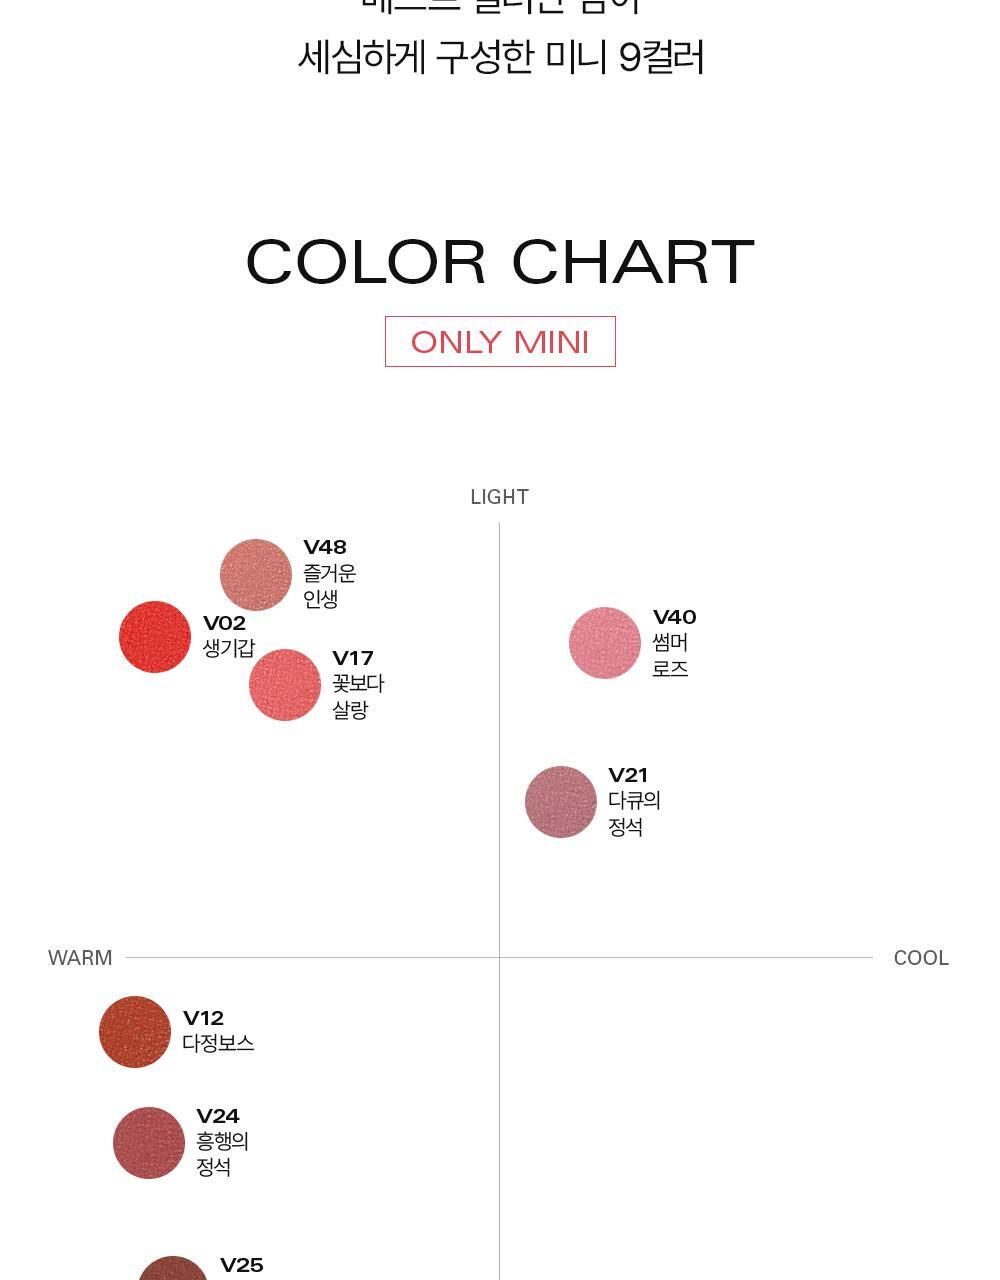Click the COOL axis label
Screen dimensions: 1000x1280
point(921,958)
